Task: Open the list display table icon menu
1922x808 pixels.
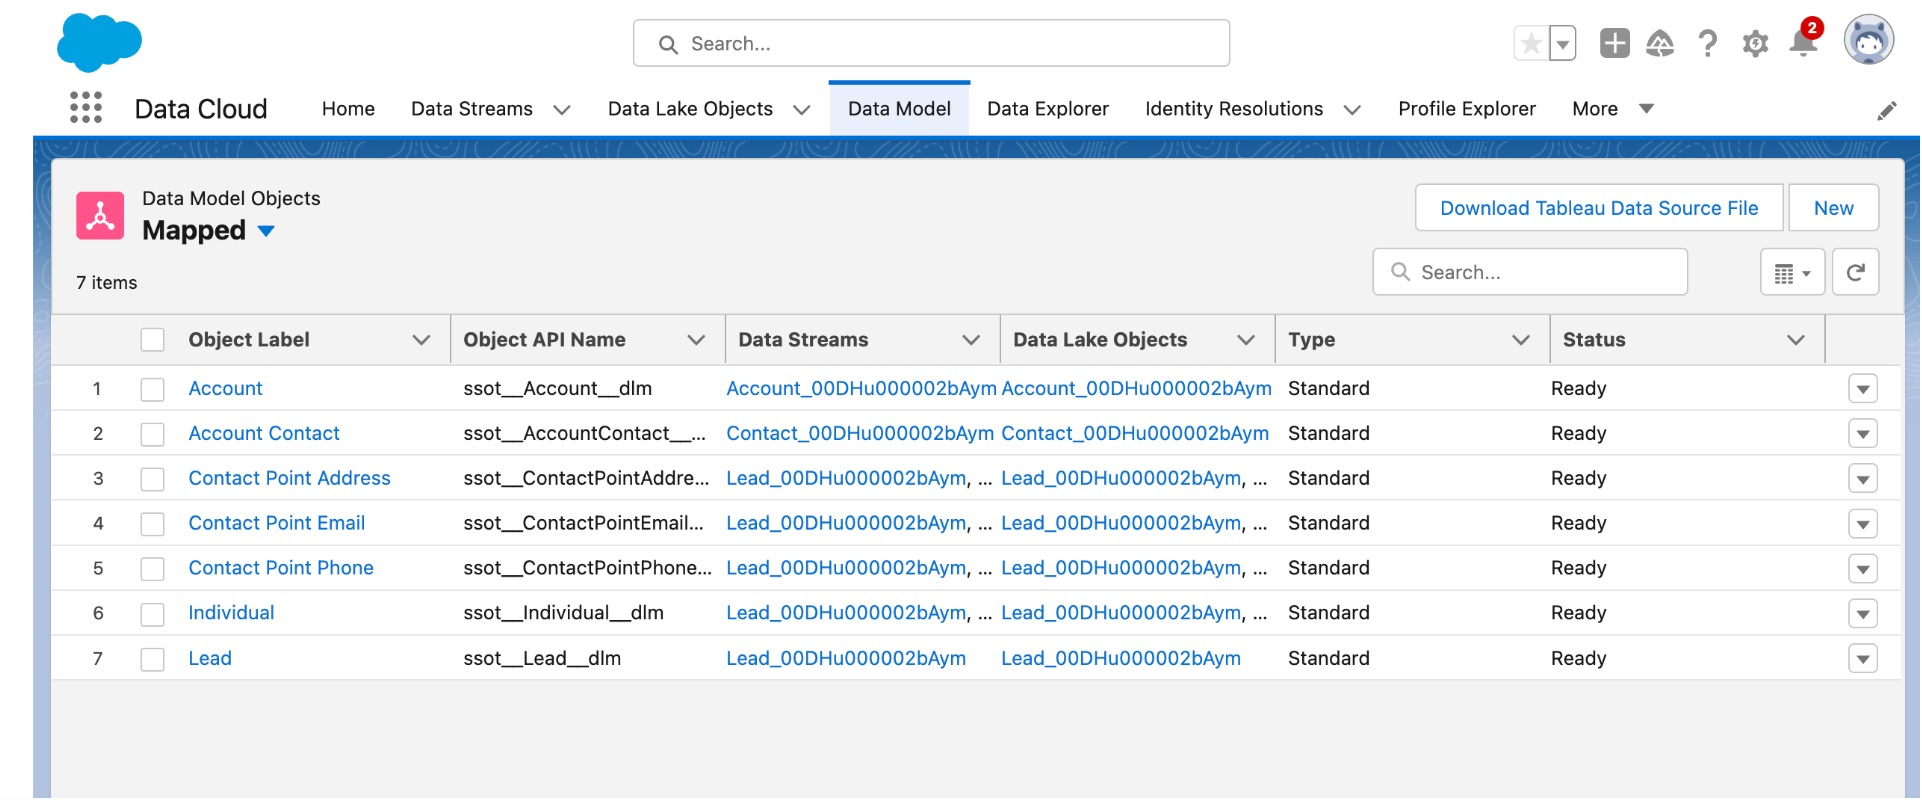Action: pyautogui.click(x=1793, y=272)
